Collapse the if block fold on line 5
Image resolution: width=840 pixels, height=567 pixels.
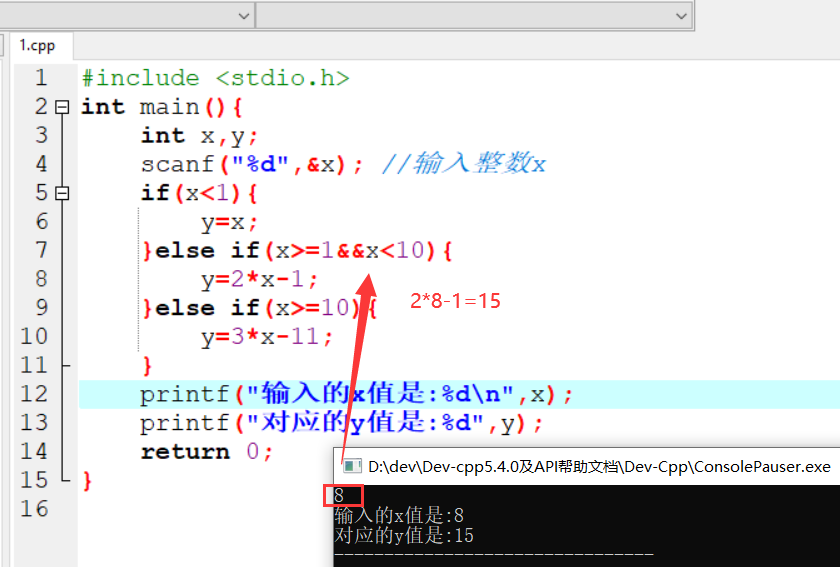pyautogui.click(x=63, y=193)
